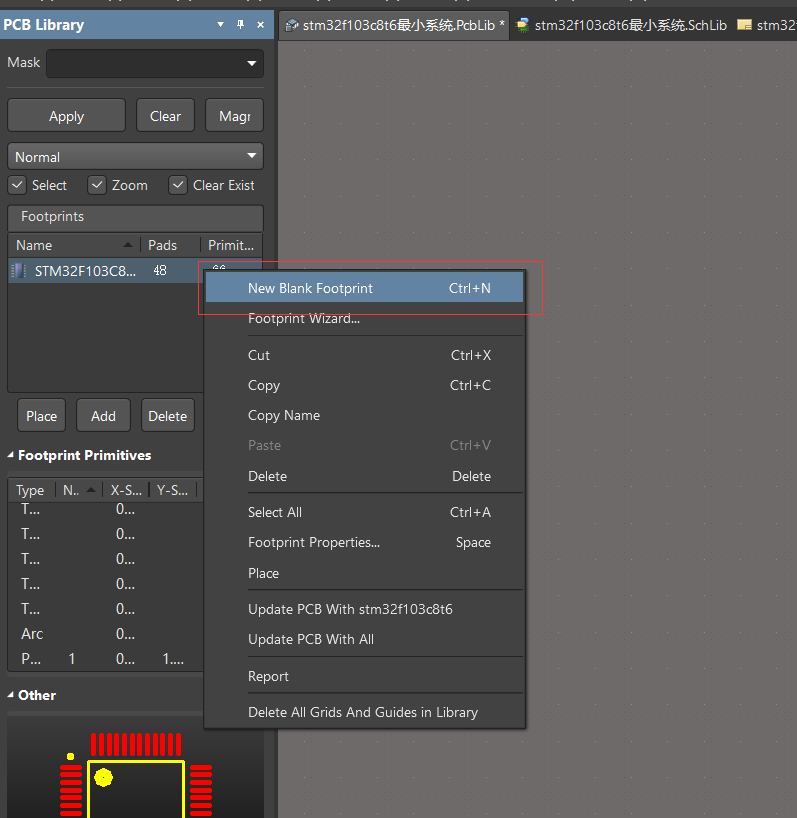Sort footprints by the Pads column

(x=170, y=245)
